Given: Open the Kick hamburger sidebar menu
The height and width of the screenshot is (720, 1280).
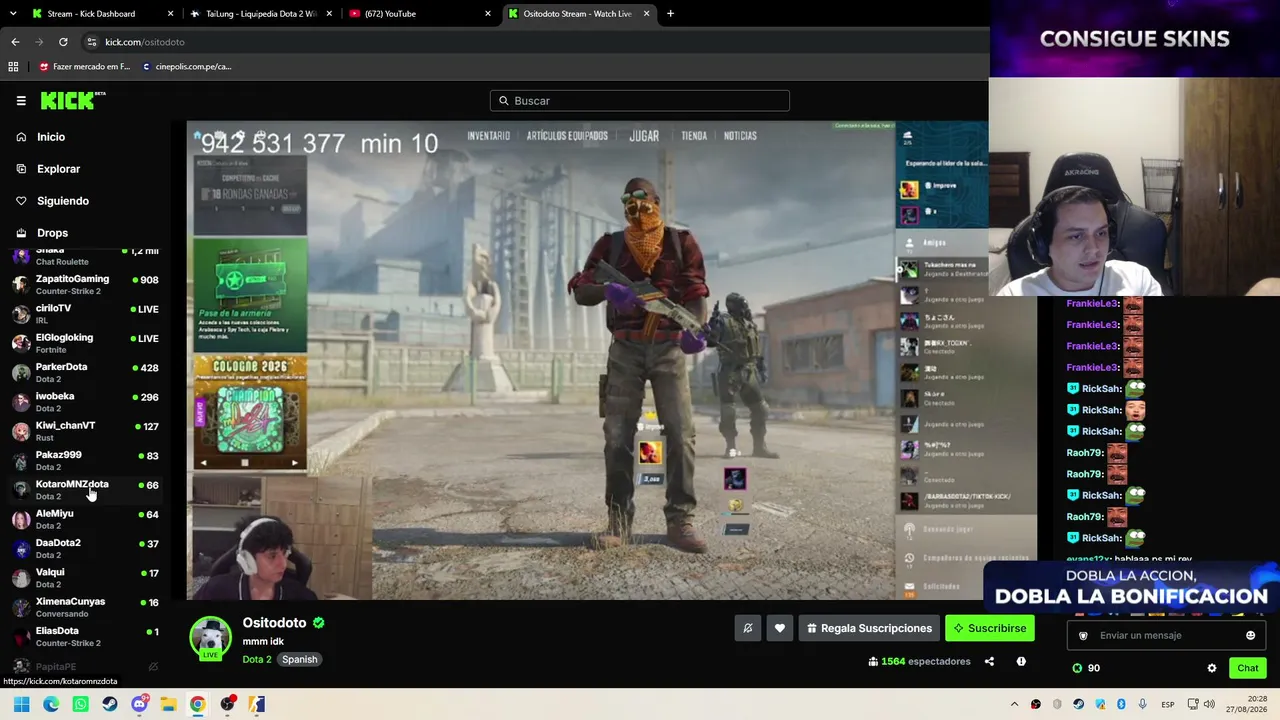Looking at the screenshot, I should point(21,101).
